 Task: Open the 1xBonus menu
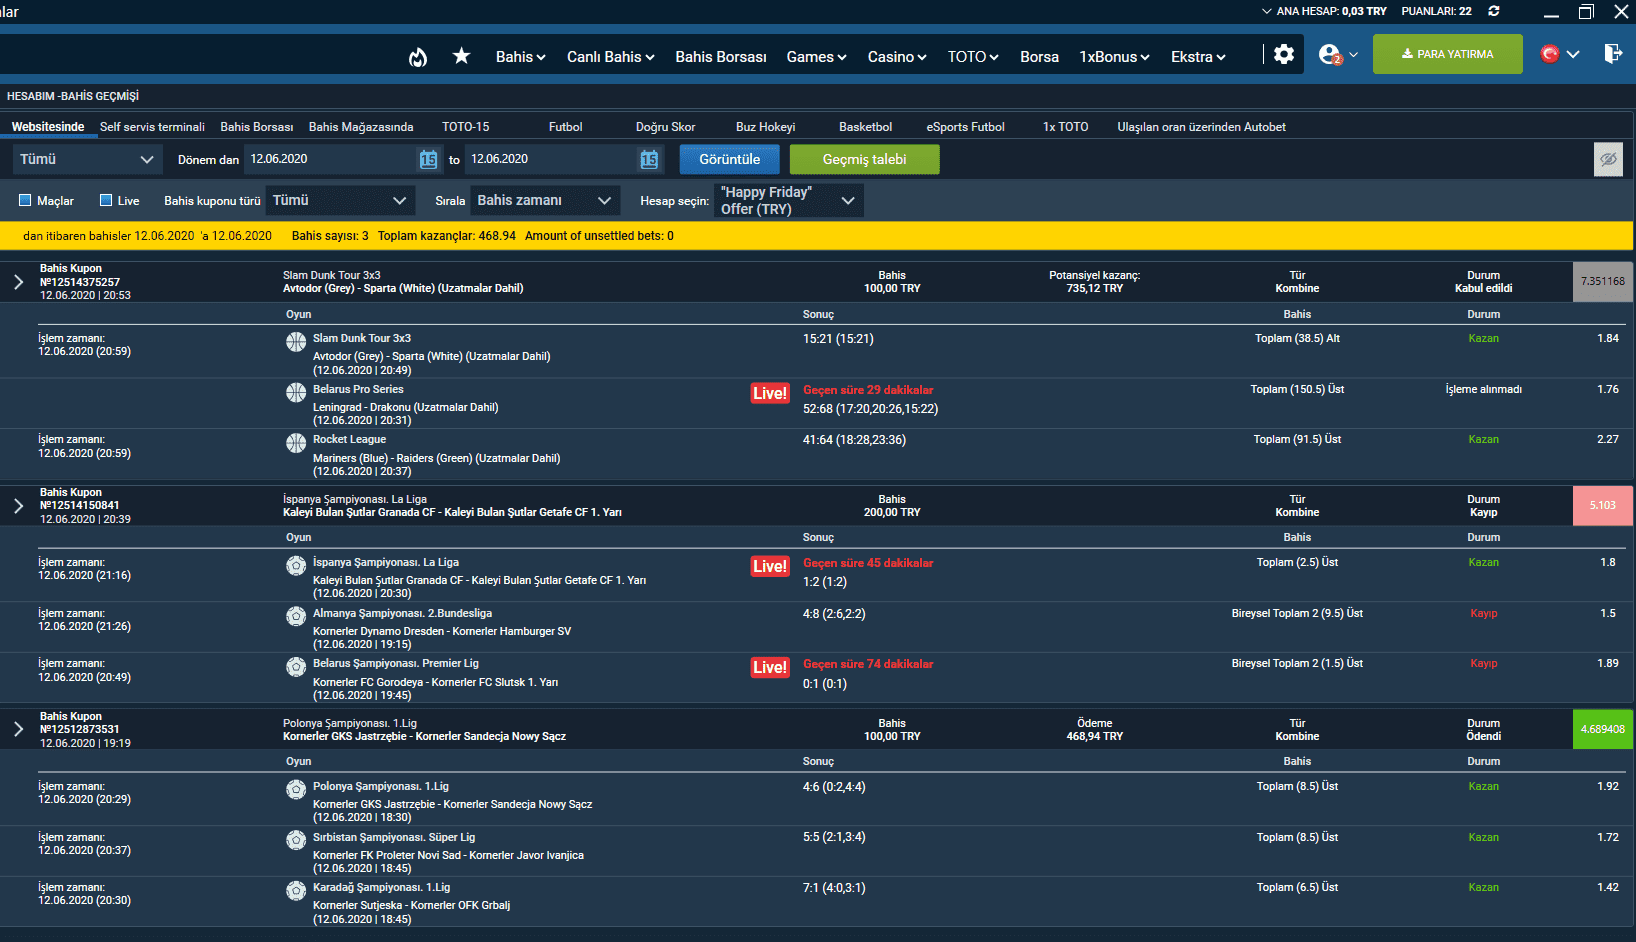[x=1115, y=57]
